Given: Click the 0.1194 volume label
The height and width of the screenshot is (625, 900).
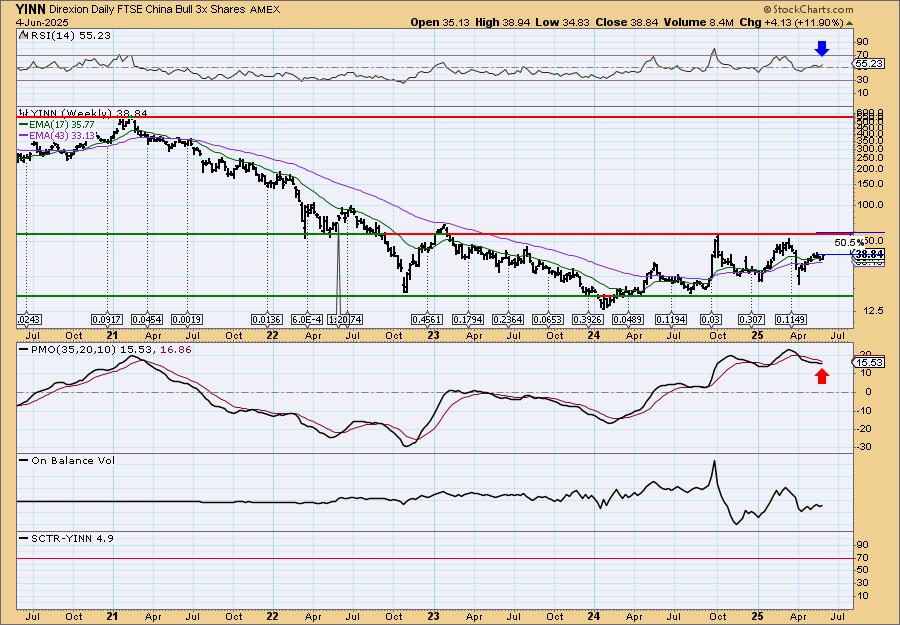Looking at the screenshot, I should [670, 319].
